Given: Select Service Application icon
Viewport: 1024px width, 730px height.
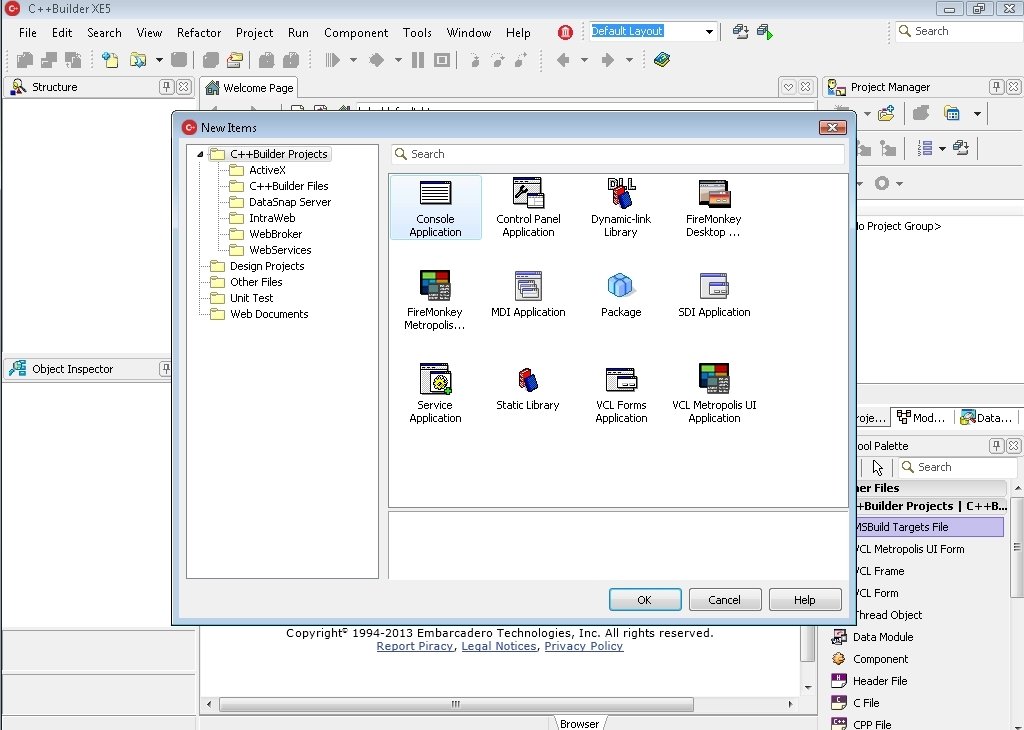Looking at the screenshot, I should tap(435, 393).
